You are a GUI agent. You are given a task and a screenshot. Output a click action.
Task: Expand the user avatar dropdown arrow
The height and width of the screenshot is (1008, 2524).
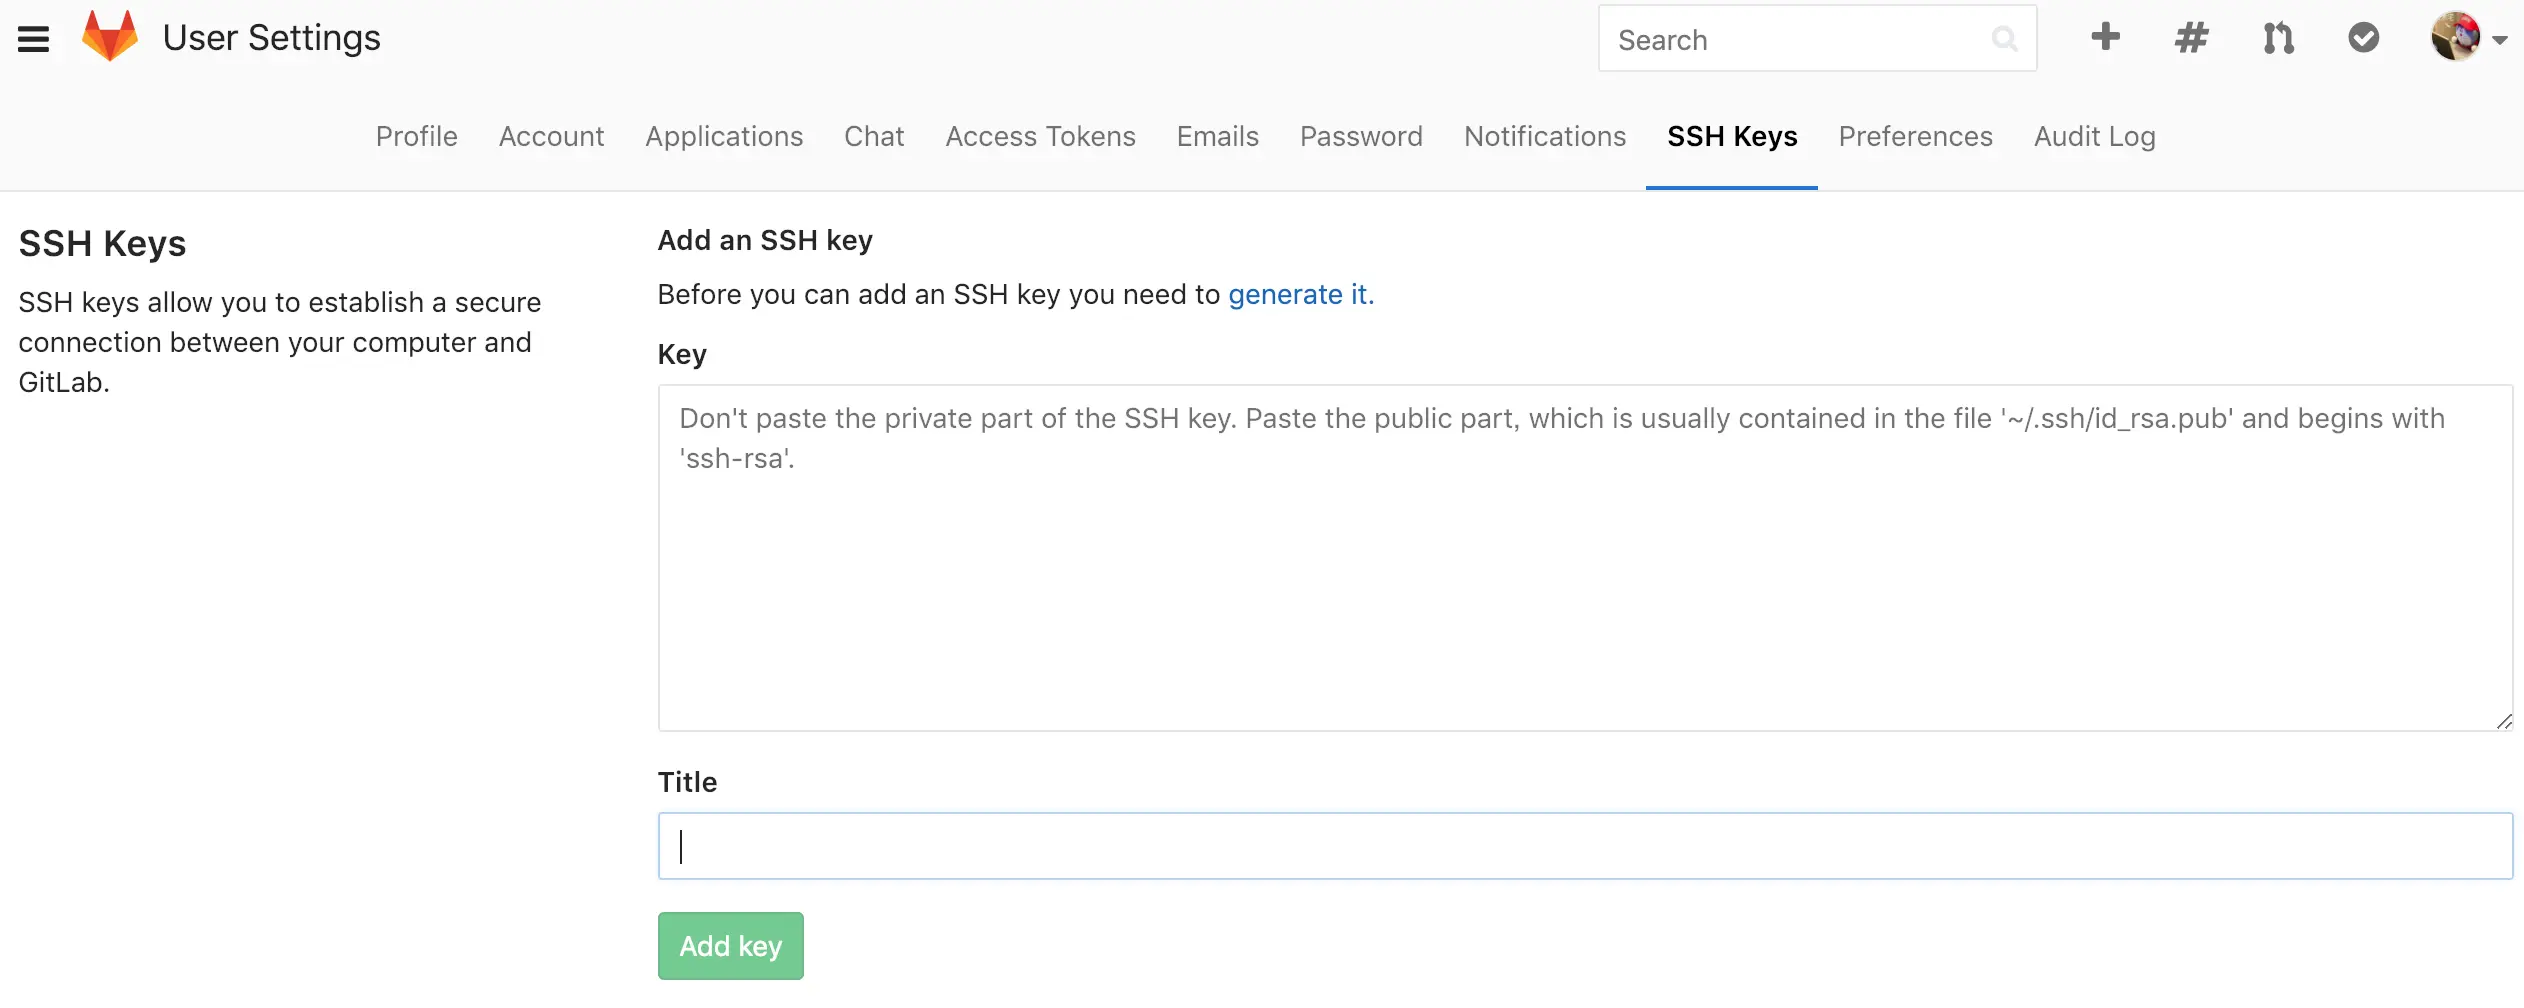[x=2500, y=40]
